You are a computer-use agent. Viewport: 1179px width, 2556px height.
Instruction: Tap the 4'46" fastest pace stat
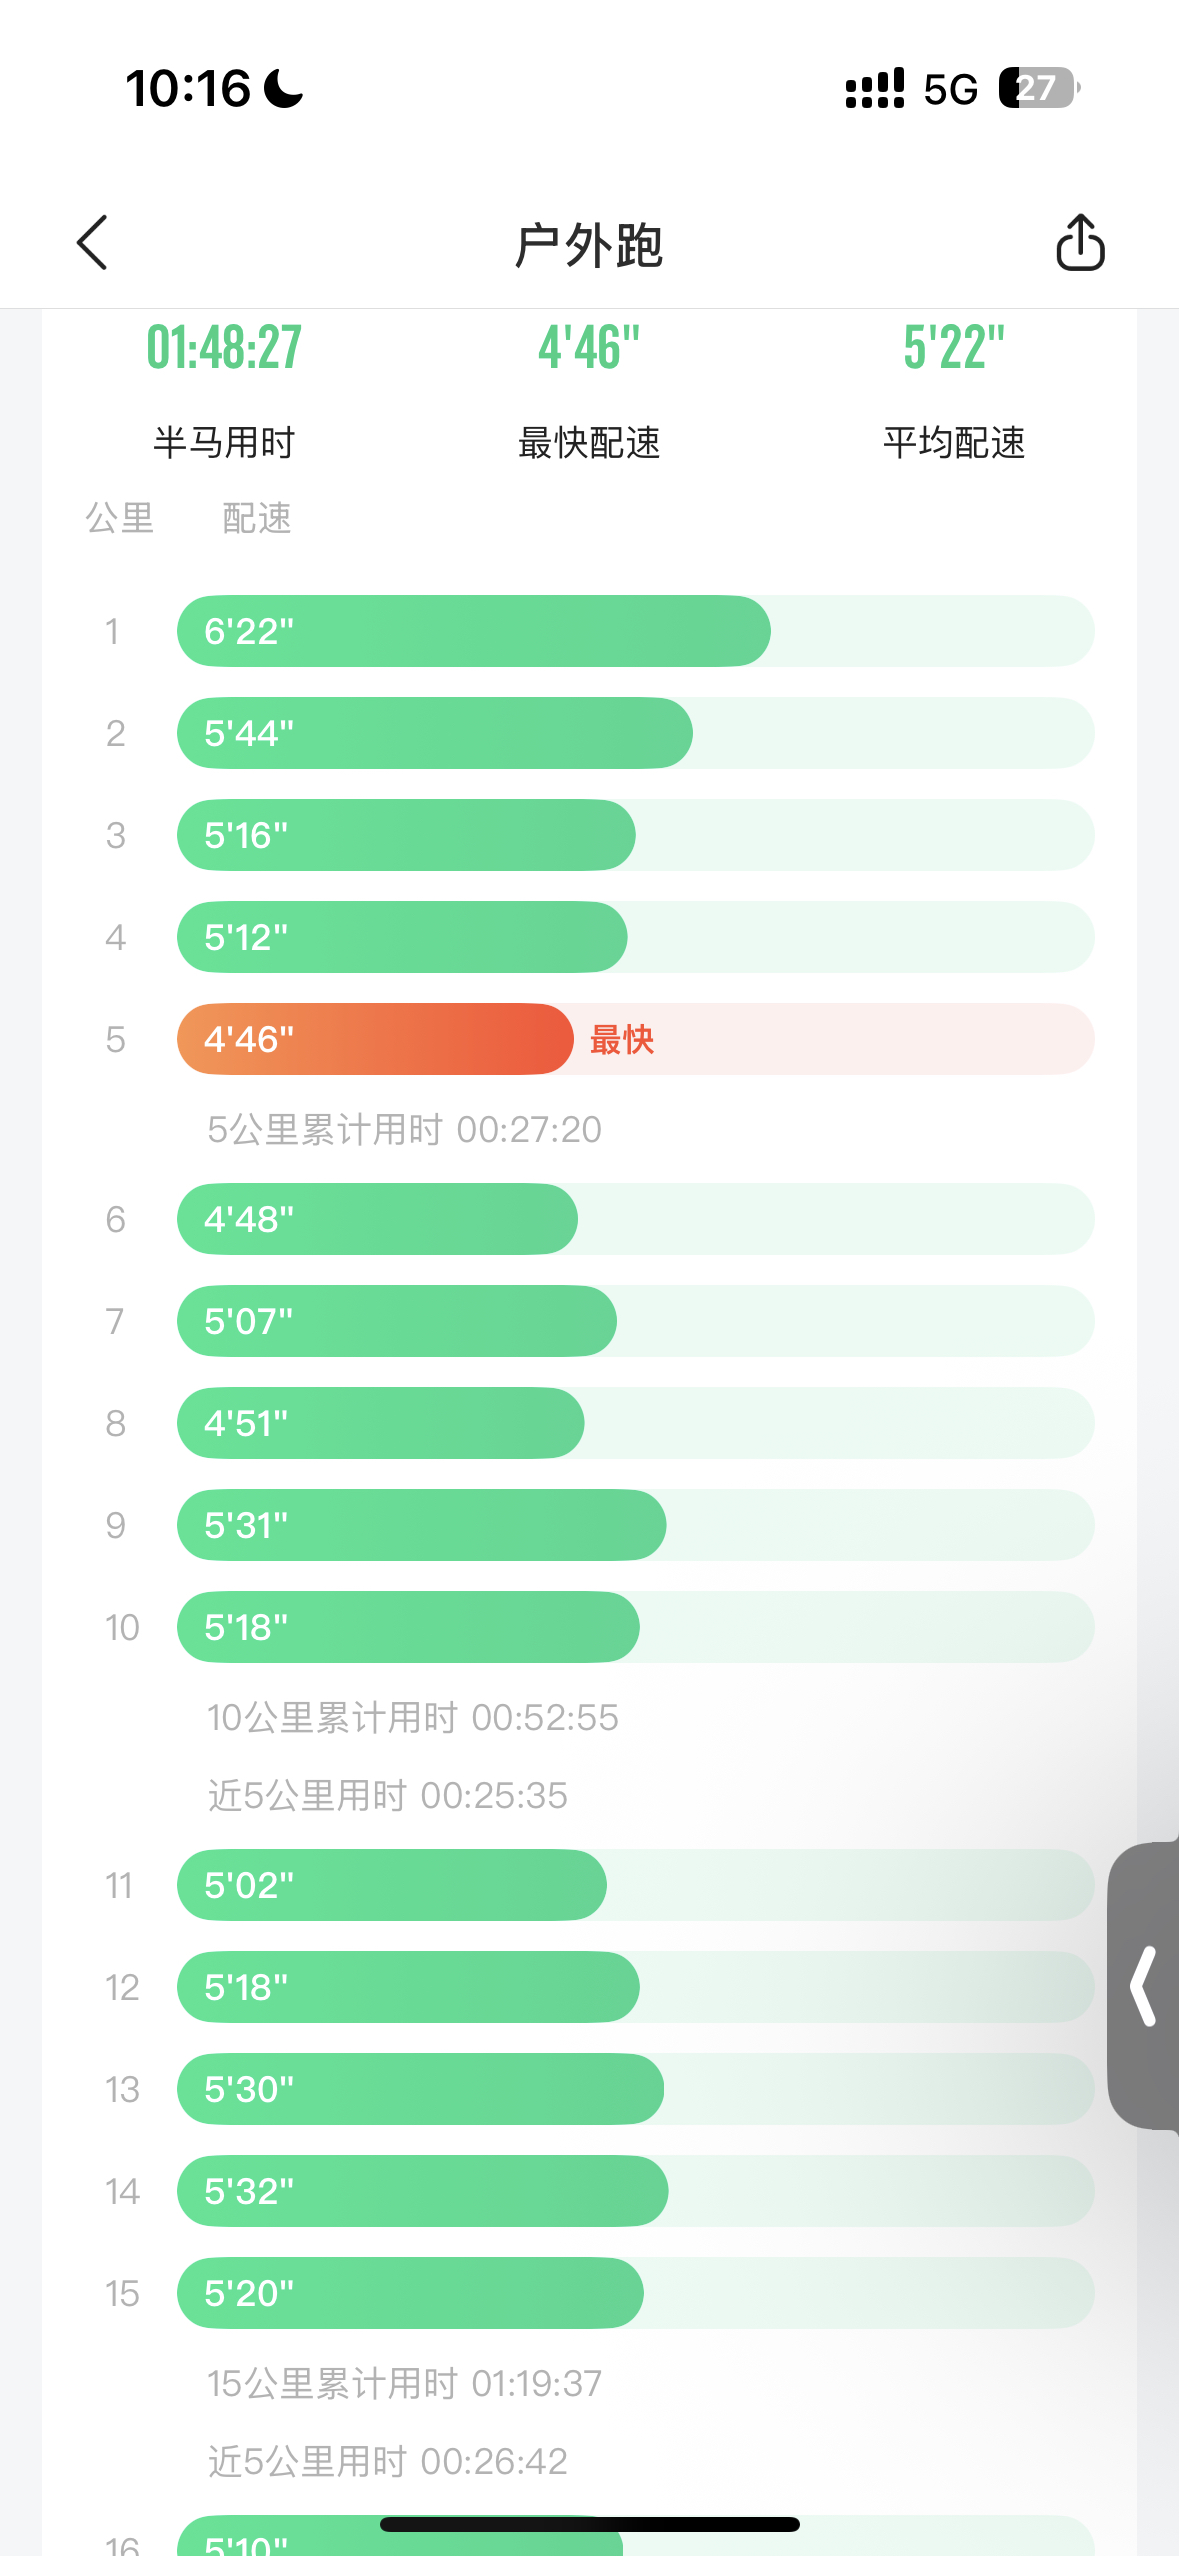pyautogui.click(x=589, y=348)
